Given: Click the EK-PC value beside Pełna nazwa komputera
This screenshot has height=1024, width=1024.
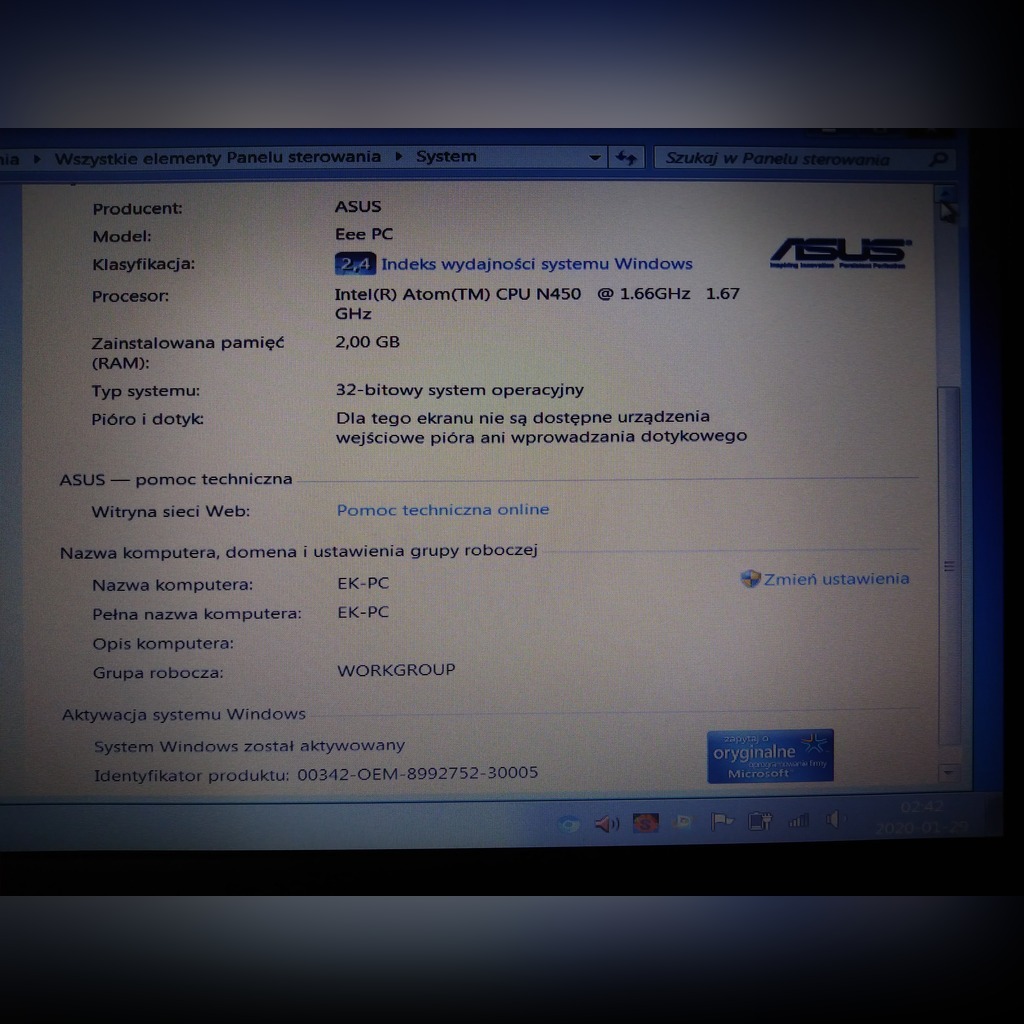Looking at the screenshot, I should click(363, 612).
